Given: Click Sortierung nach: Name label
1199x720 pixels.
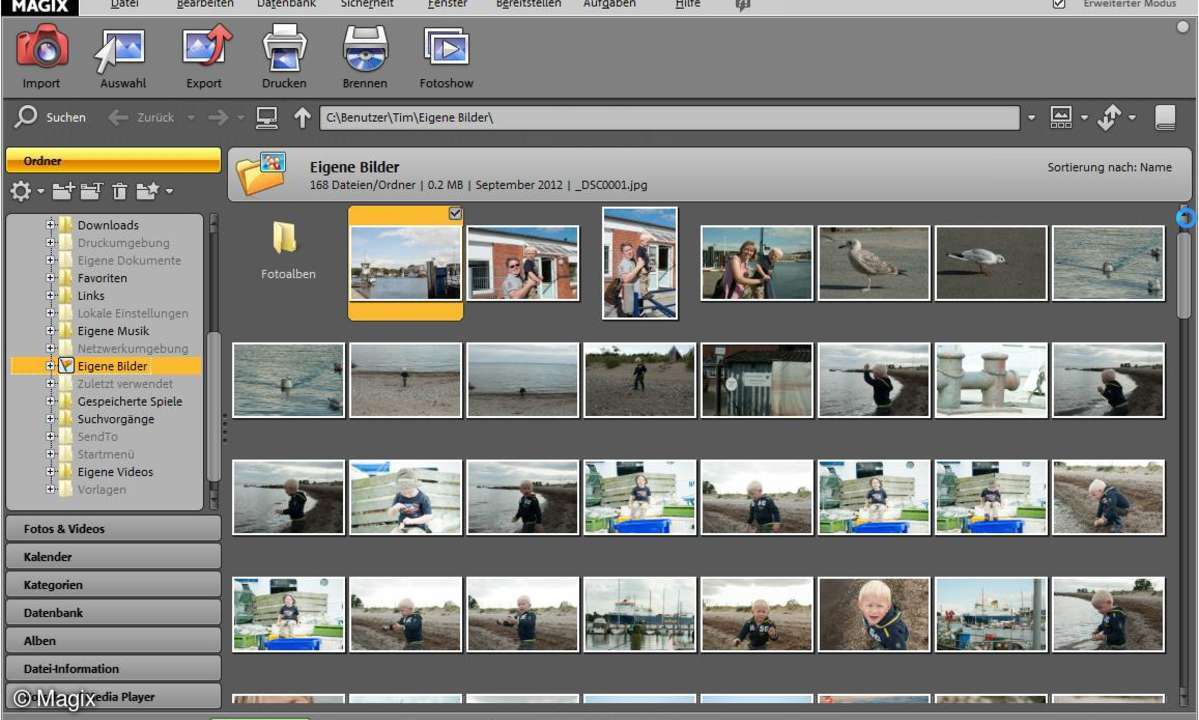Looking at the screenshot, I should 1110,167.
